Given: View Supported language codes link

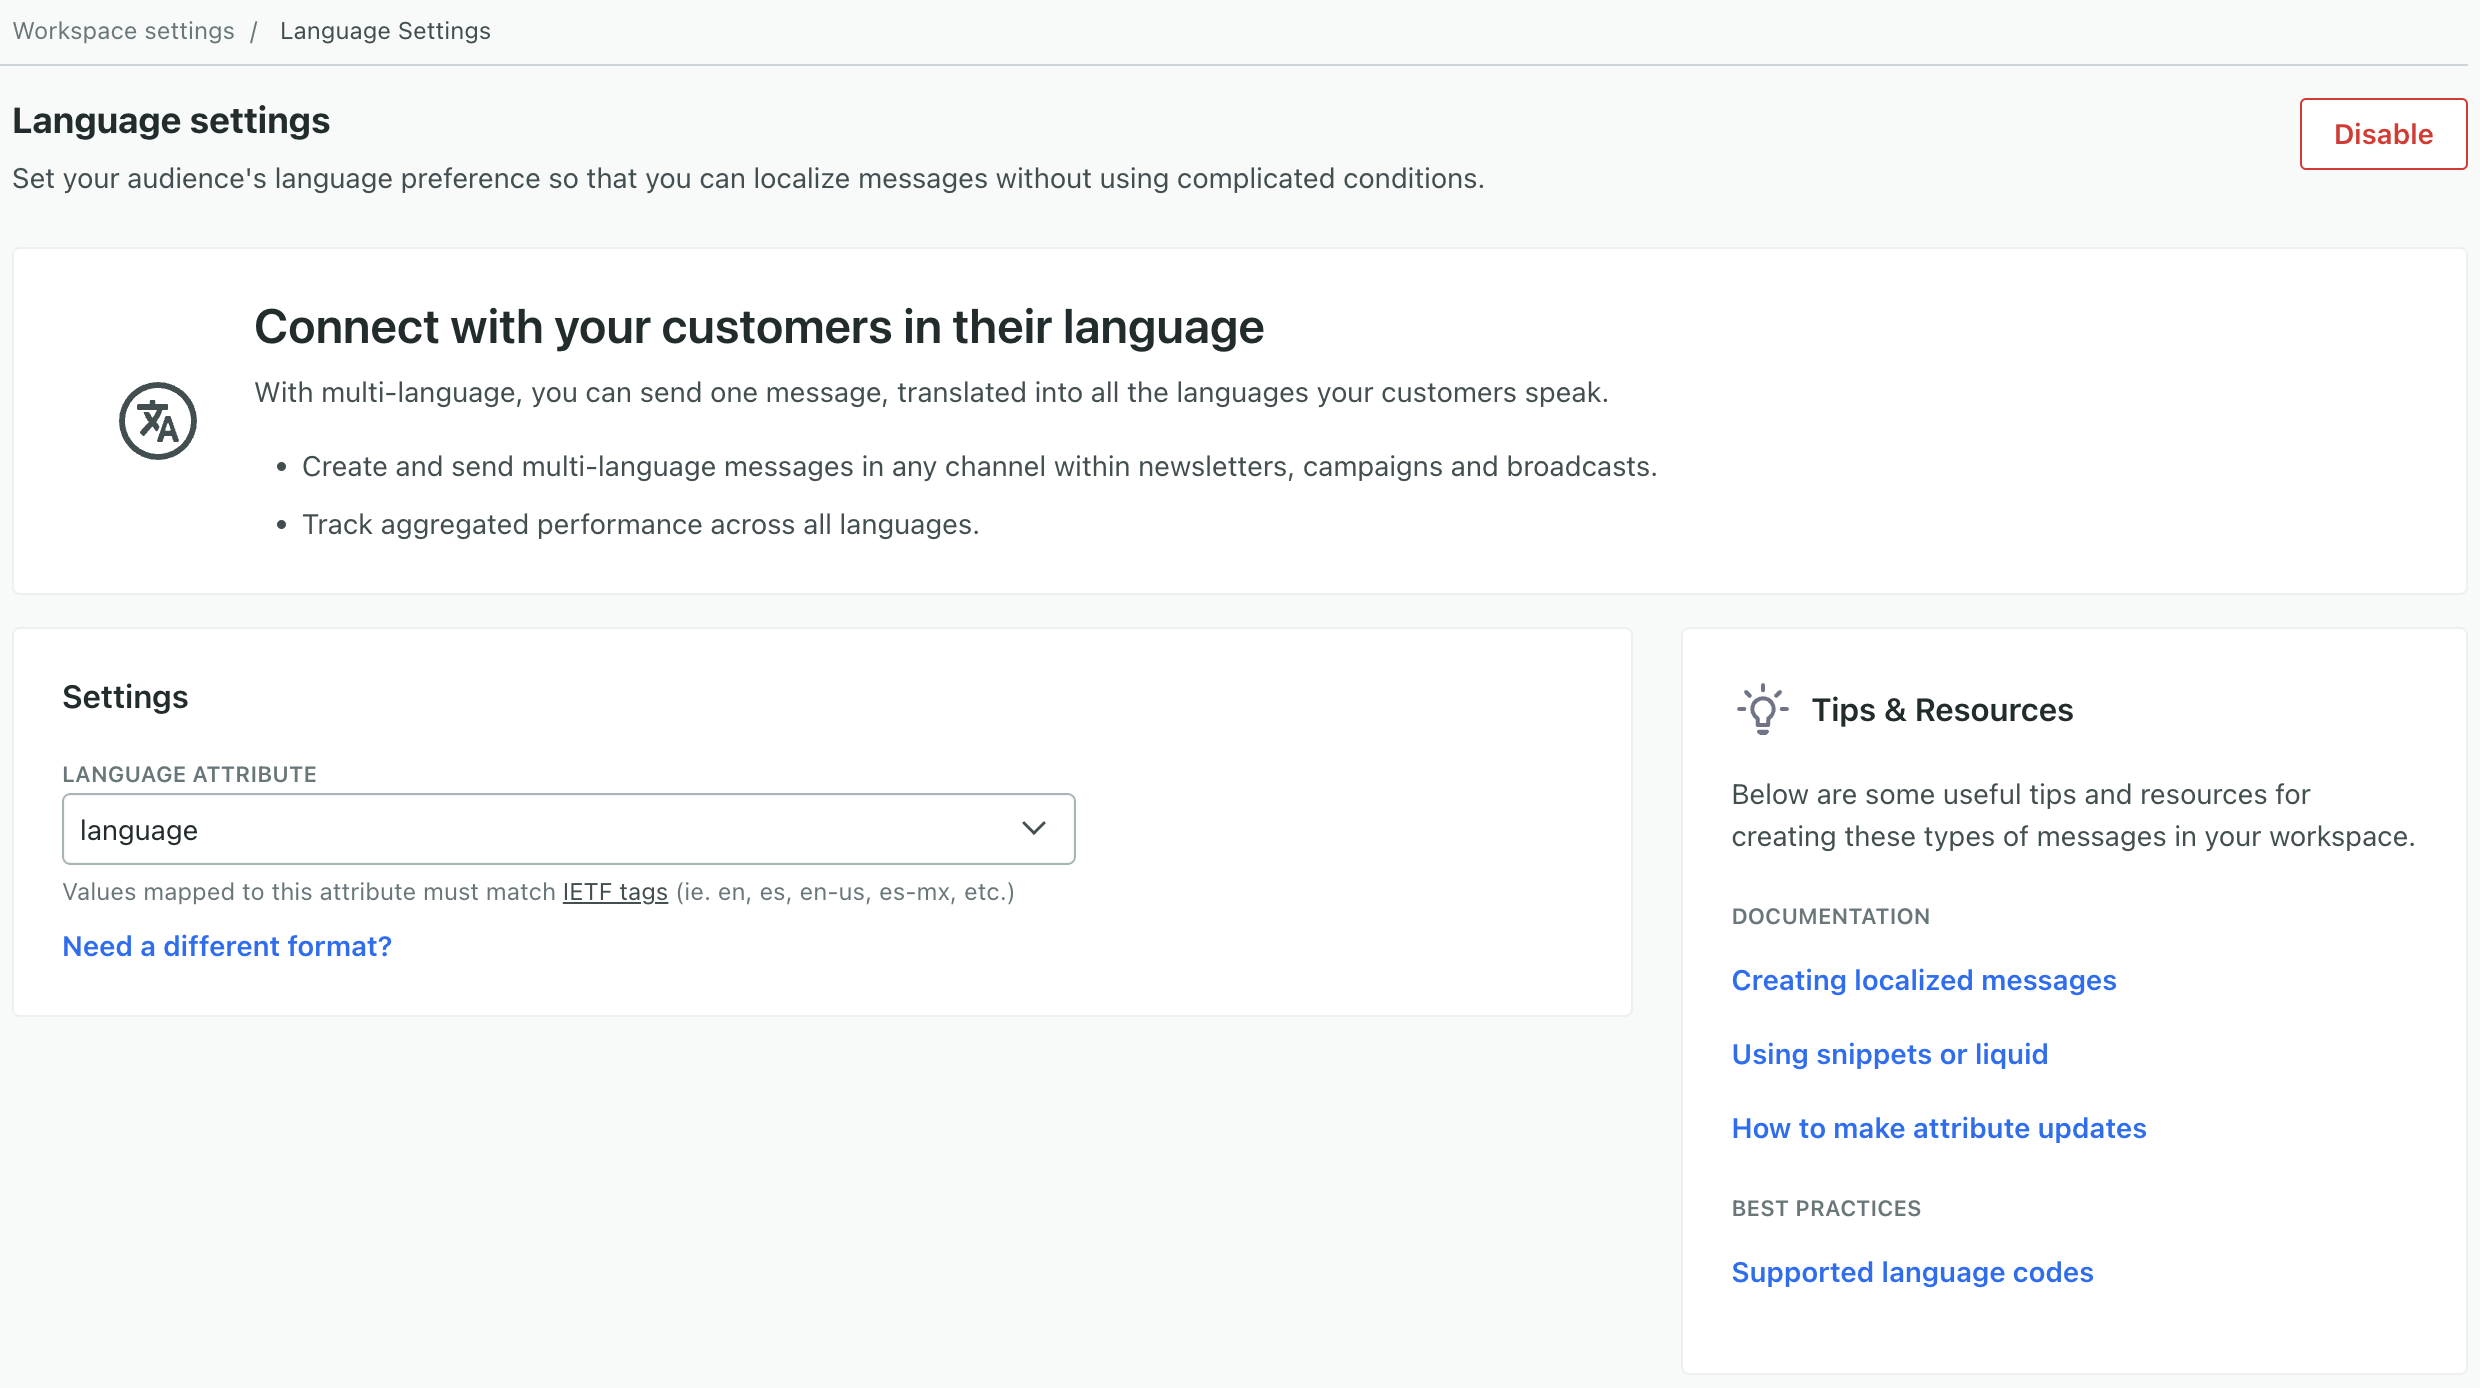Looking at the screenshot, I should coord(1912,1272).
